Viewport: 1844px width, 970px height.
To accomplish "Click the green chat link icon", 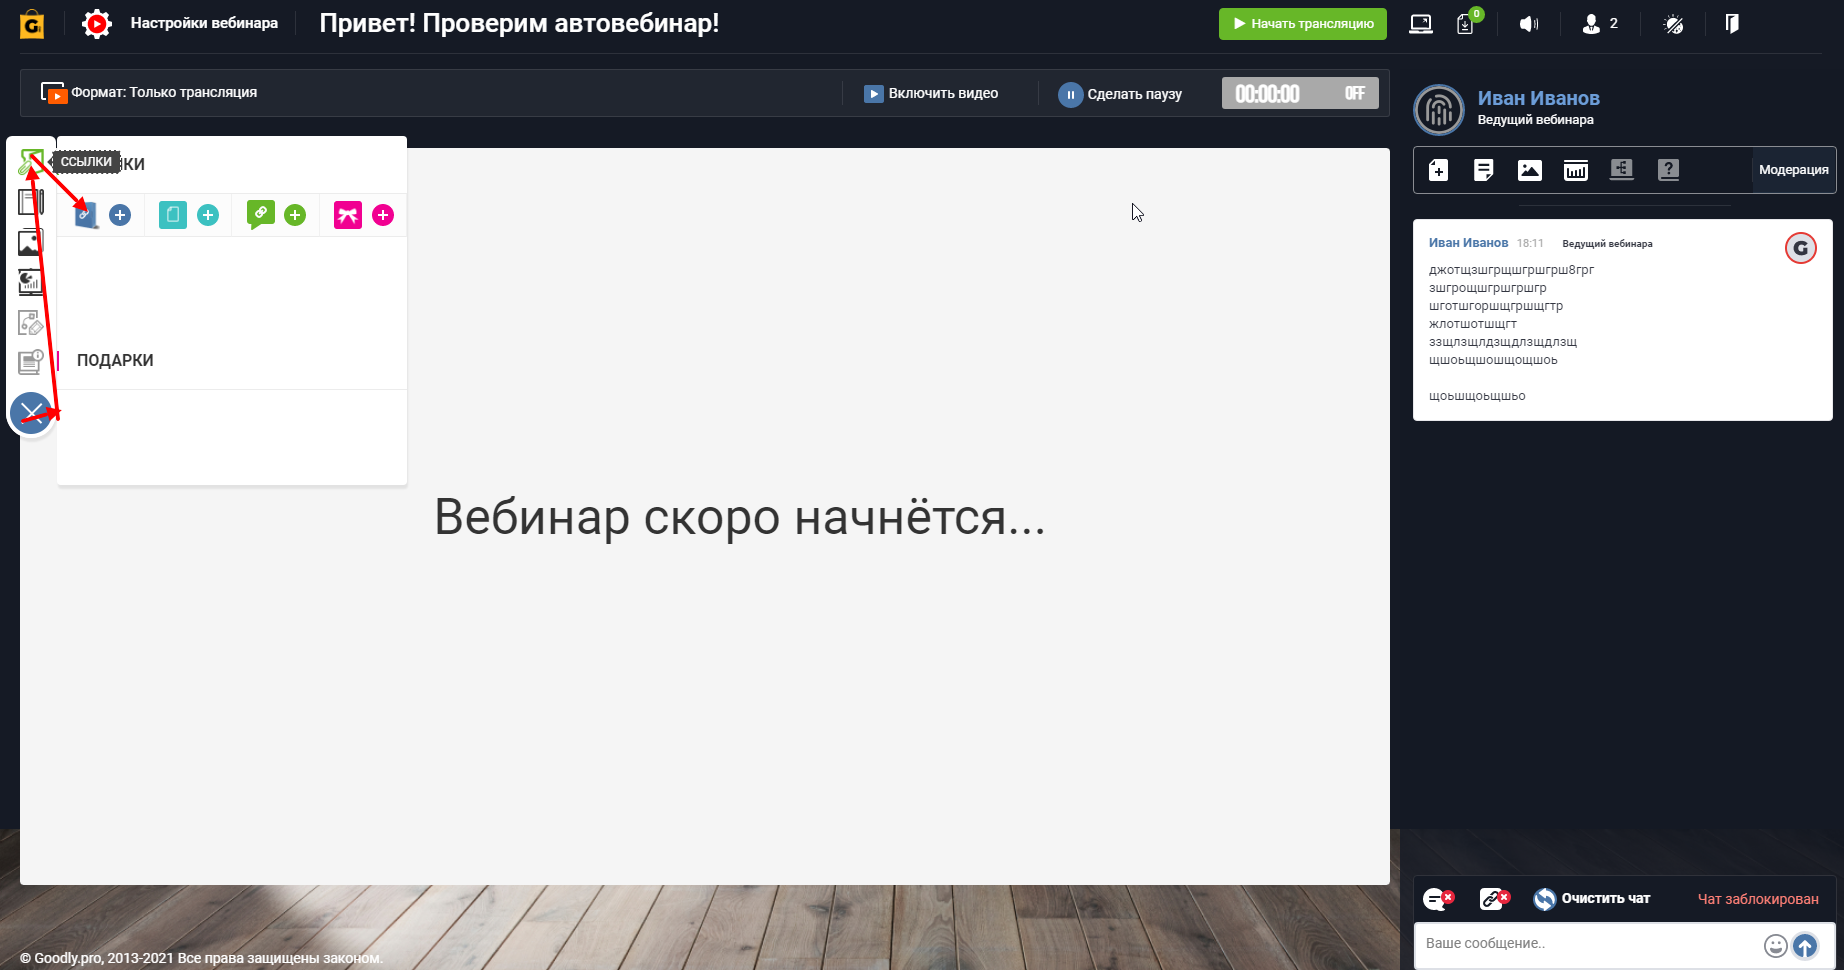I will pyautogui.click(x=261, y=214).
